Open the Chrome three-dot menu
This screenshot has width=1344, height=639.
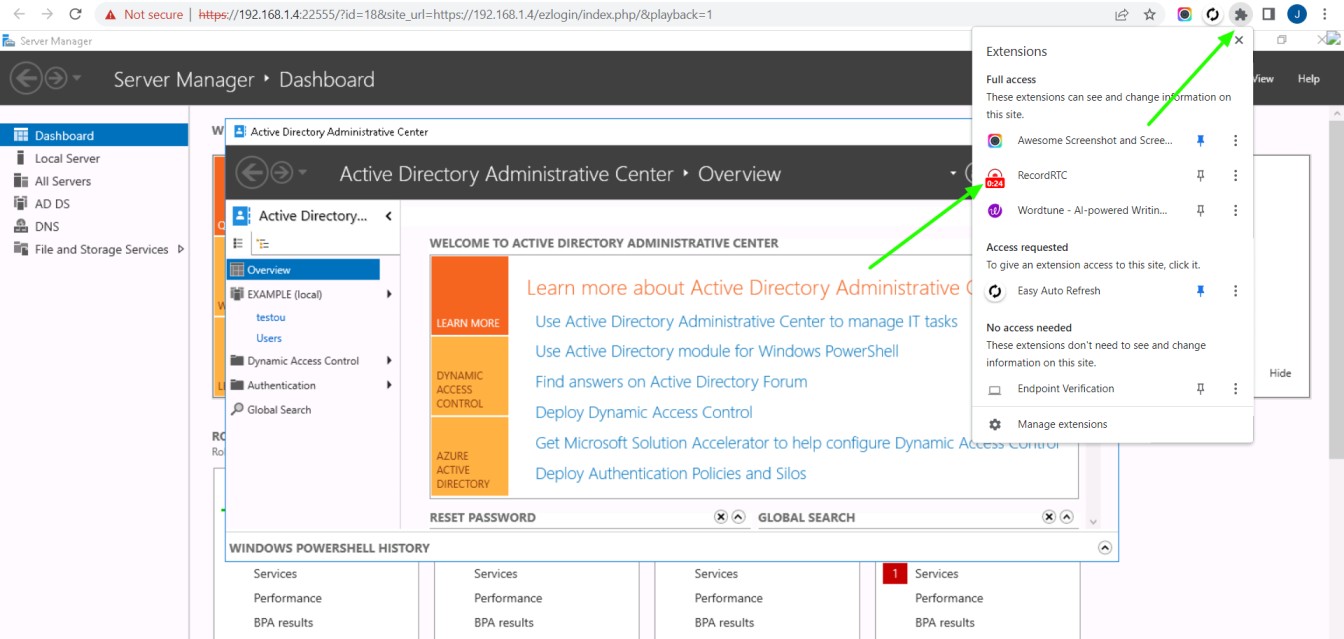click(x=1326, y=14)
